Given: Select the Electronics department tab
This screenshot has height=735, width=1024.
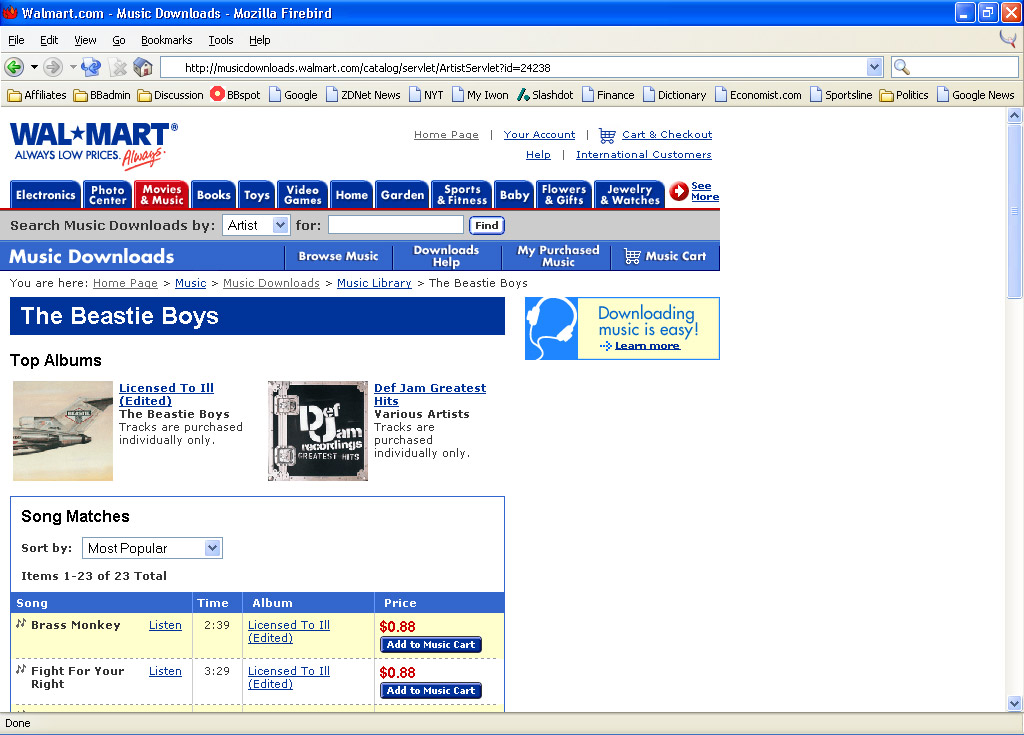Looking at the screenshot, I should [45, 195].
